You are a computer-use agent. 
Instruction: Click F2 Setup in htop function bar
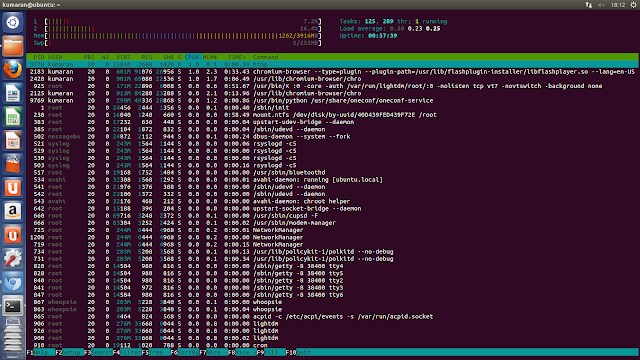click(x=70, y=352)
